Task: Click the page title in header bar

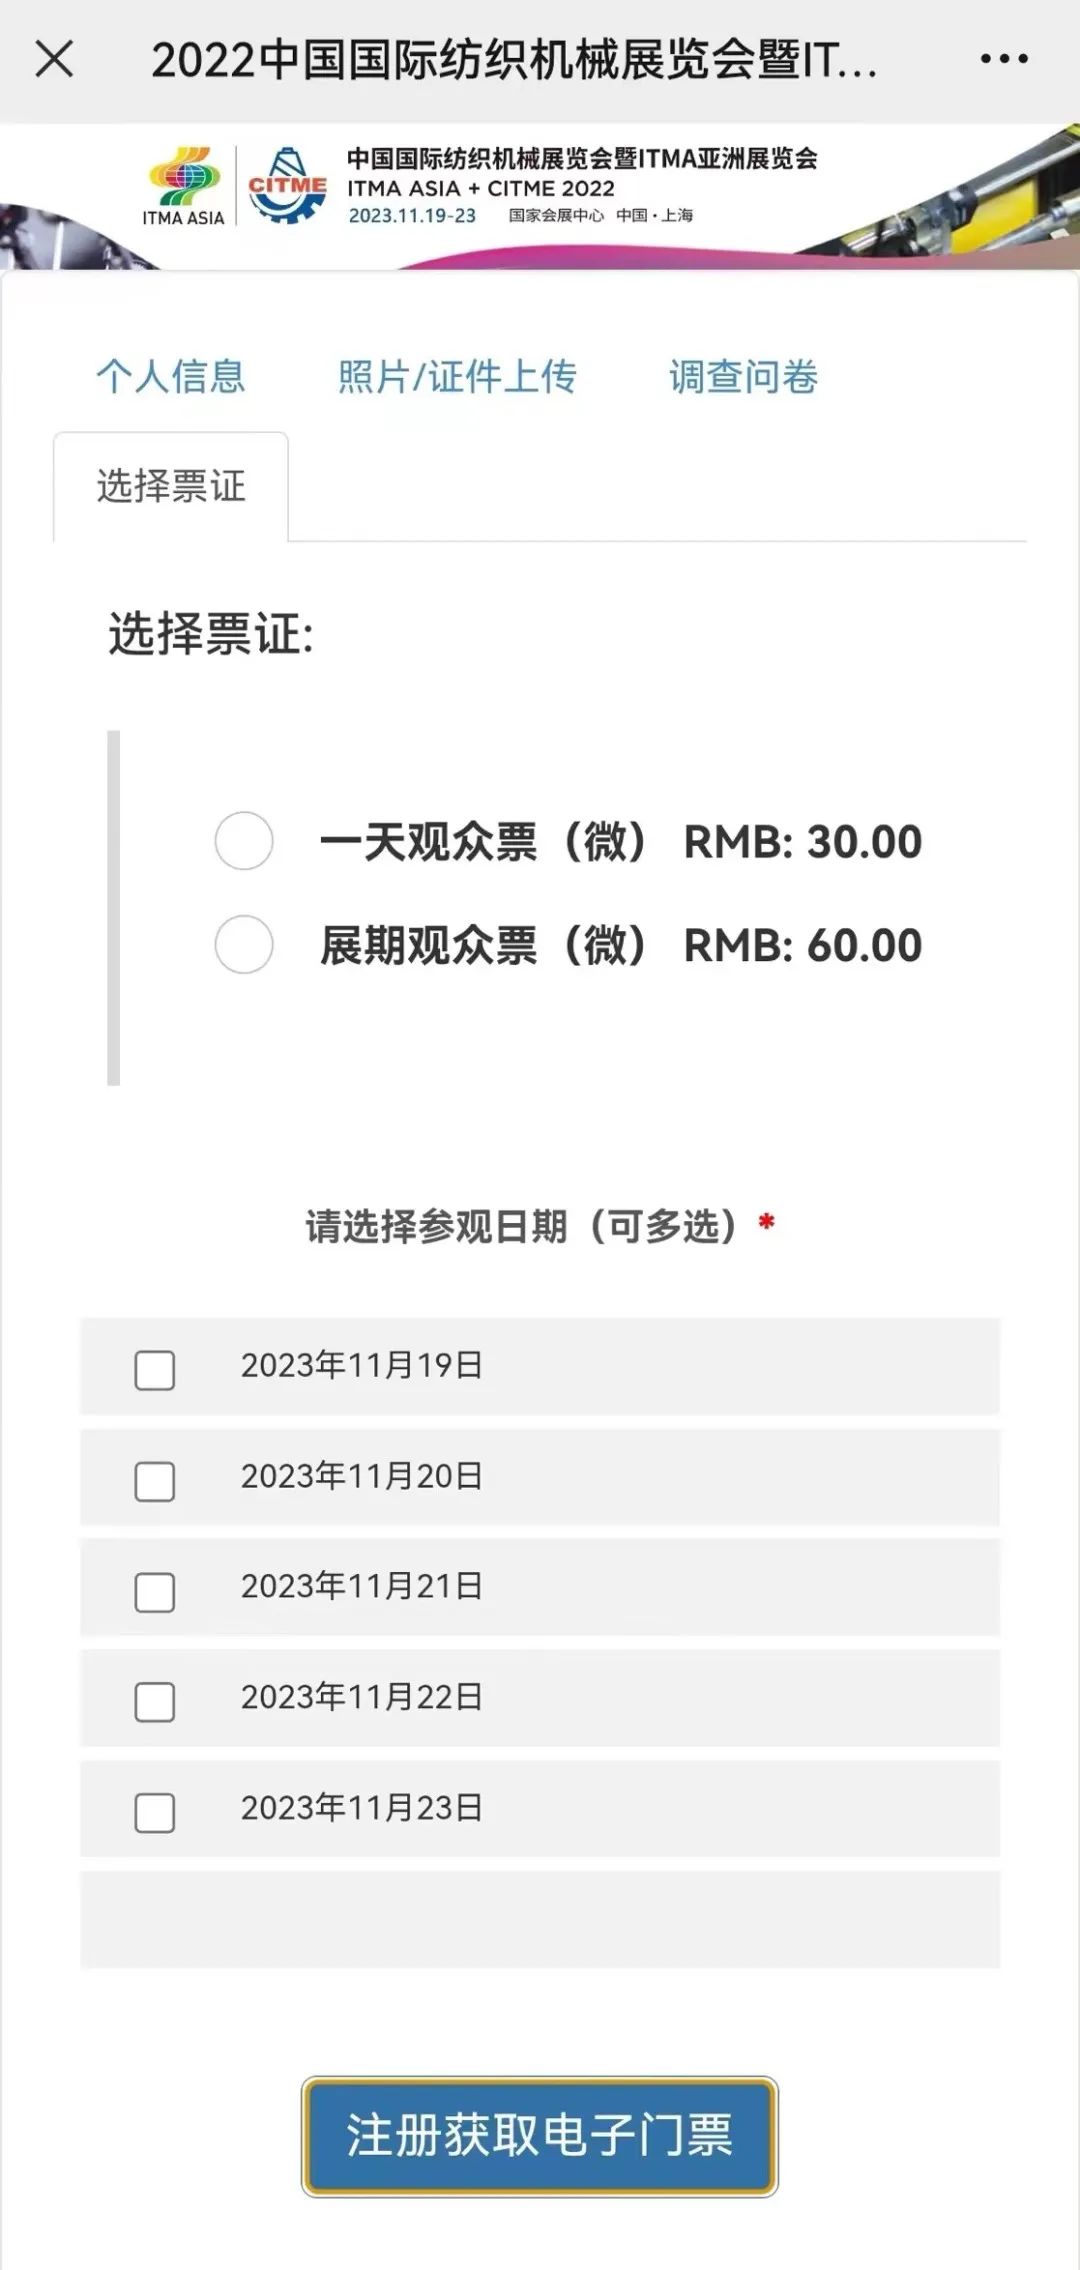Action: point(515,60)
